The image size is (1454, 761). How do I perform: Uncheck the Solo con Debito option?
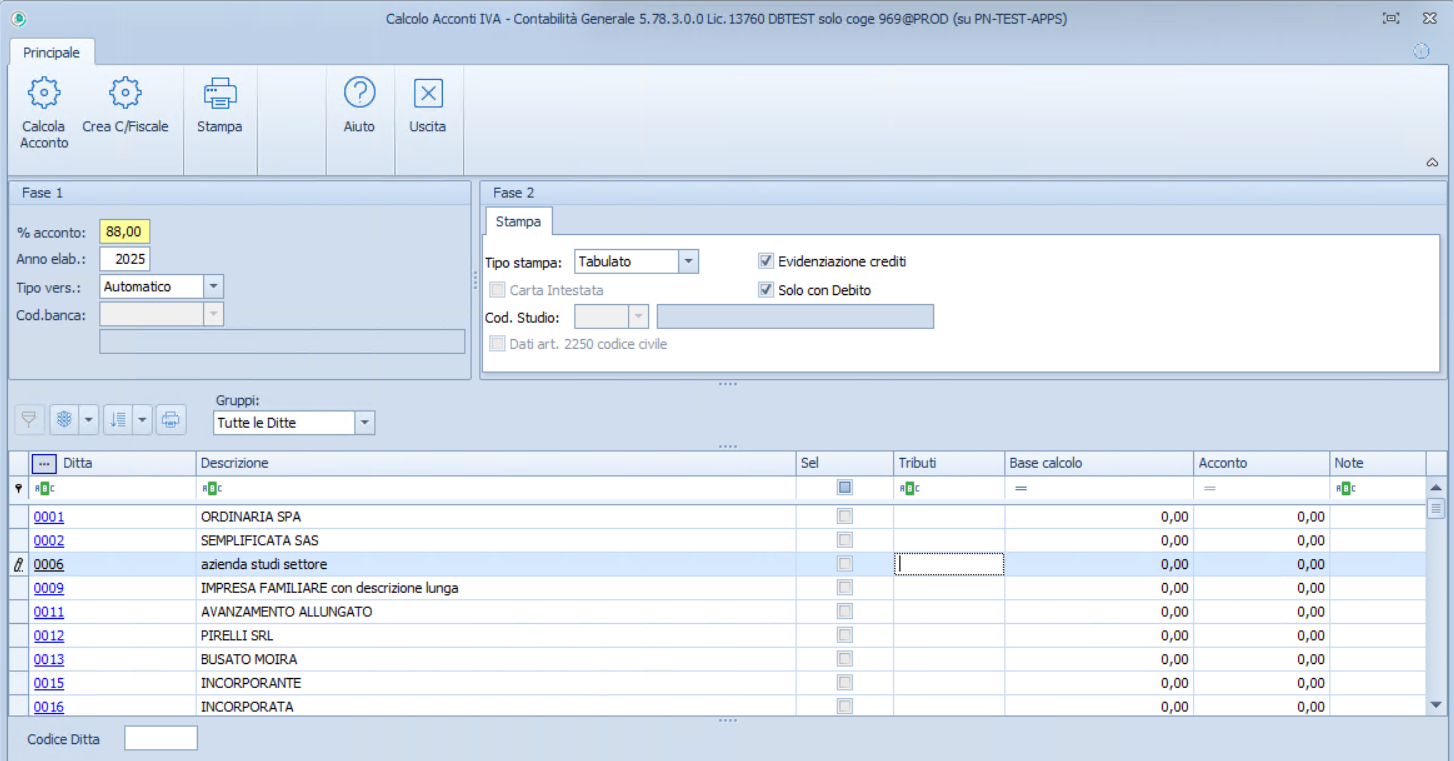point(767,290)
